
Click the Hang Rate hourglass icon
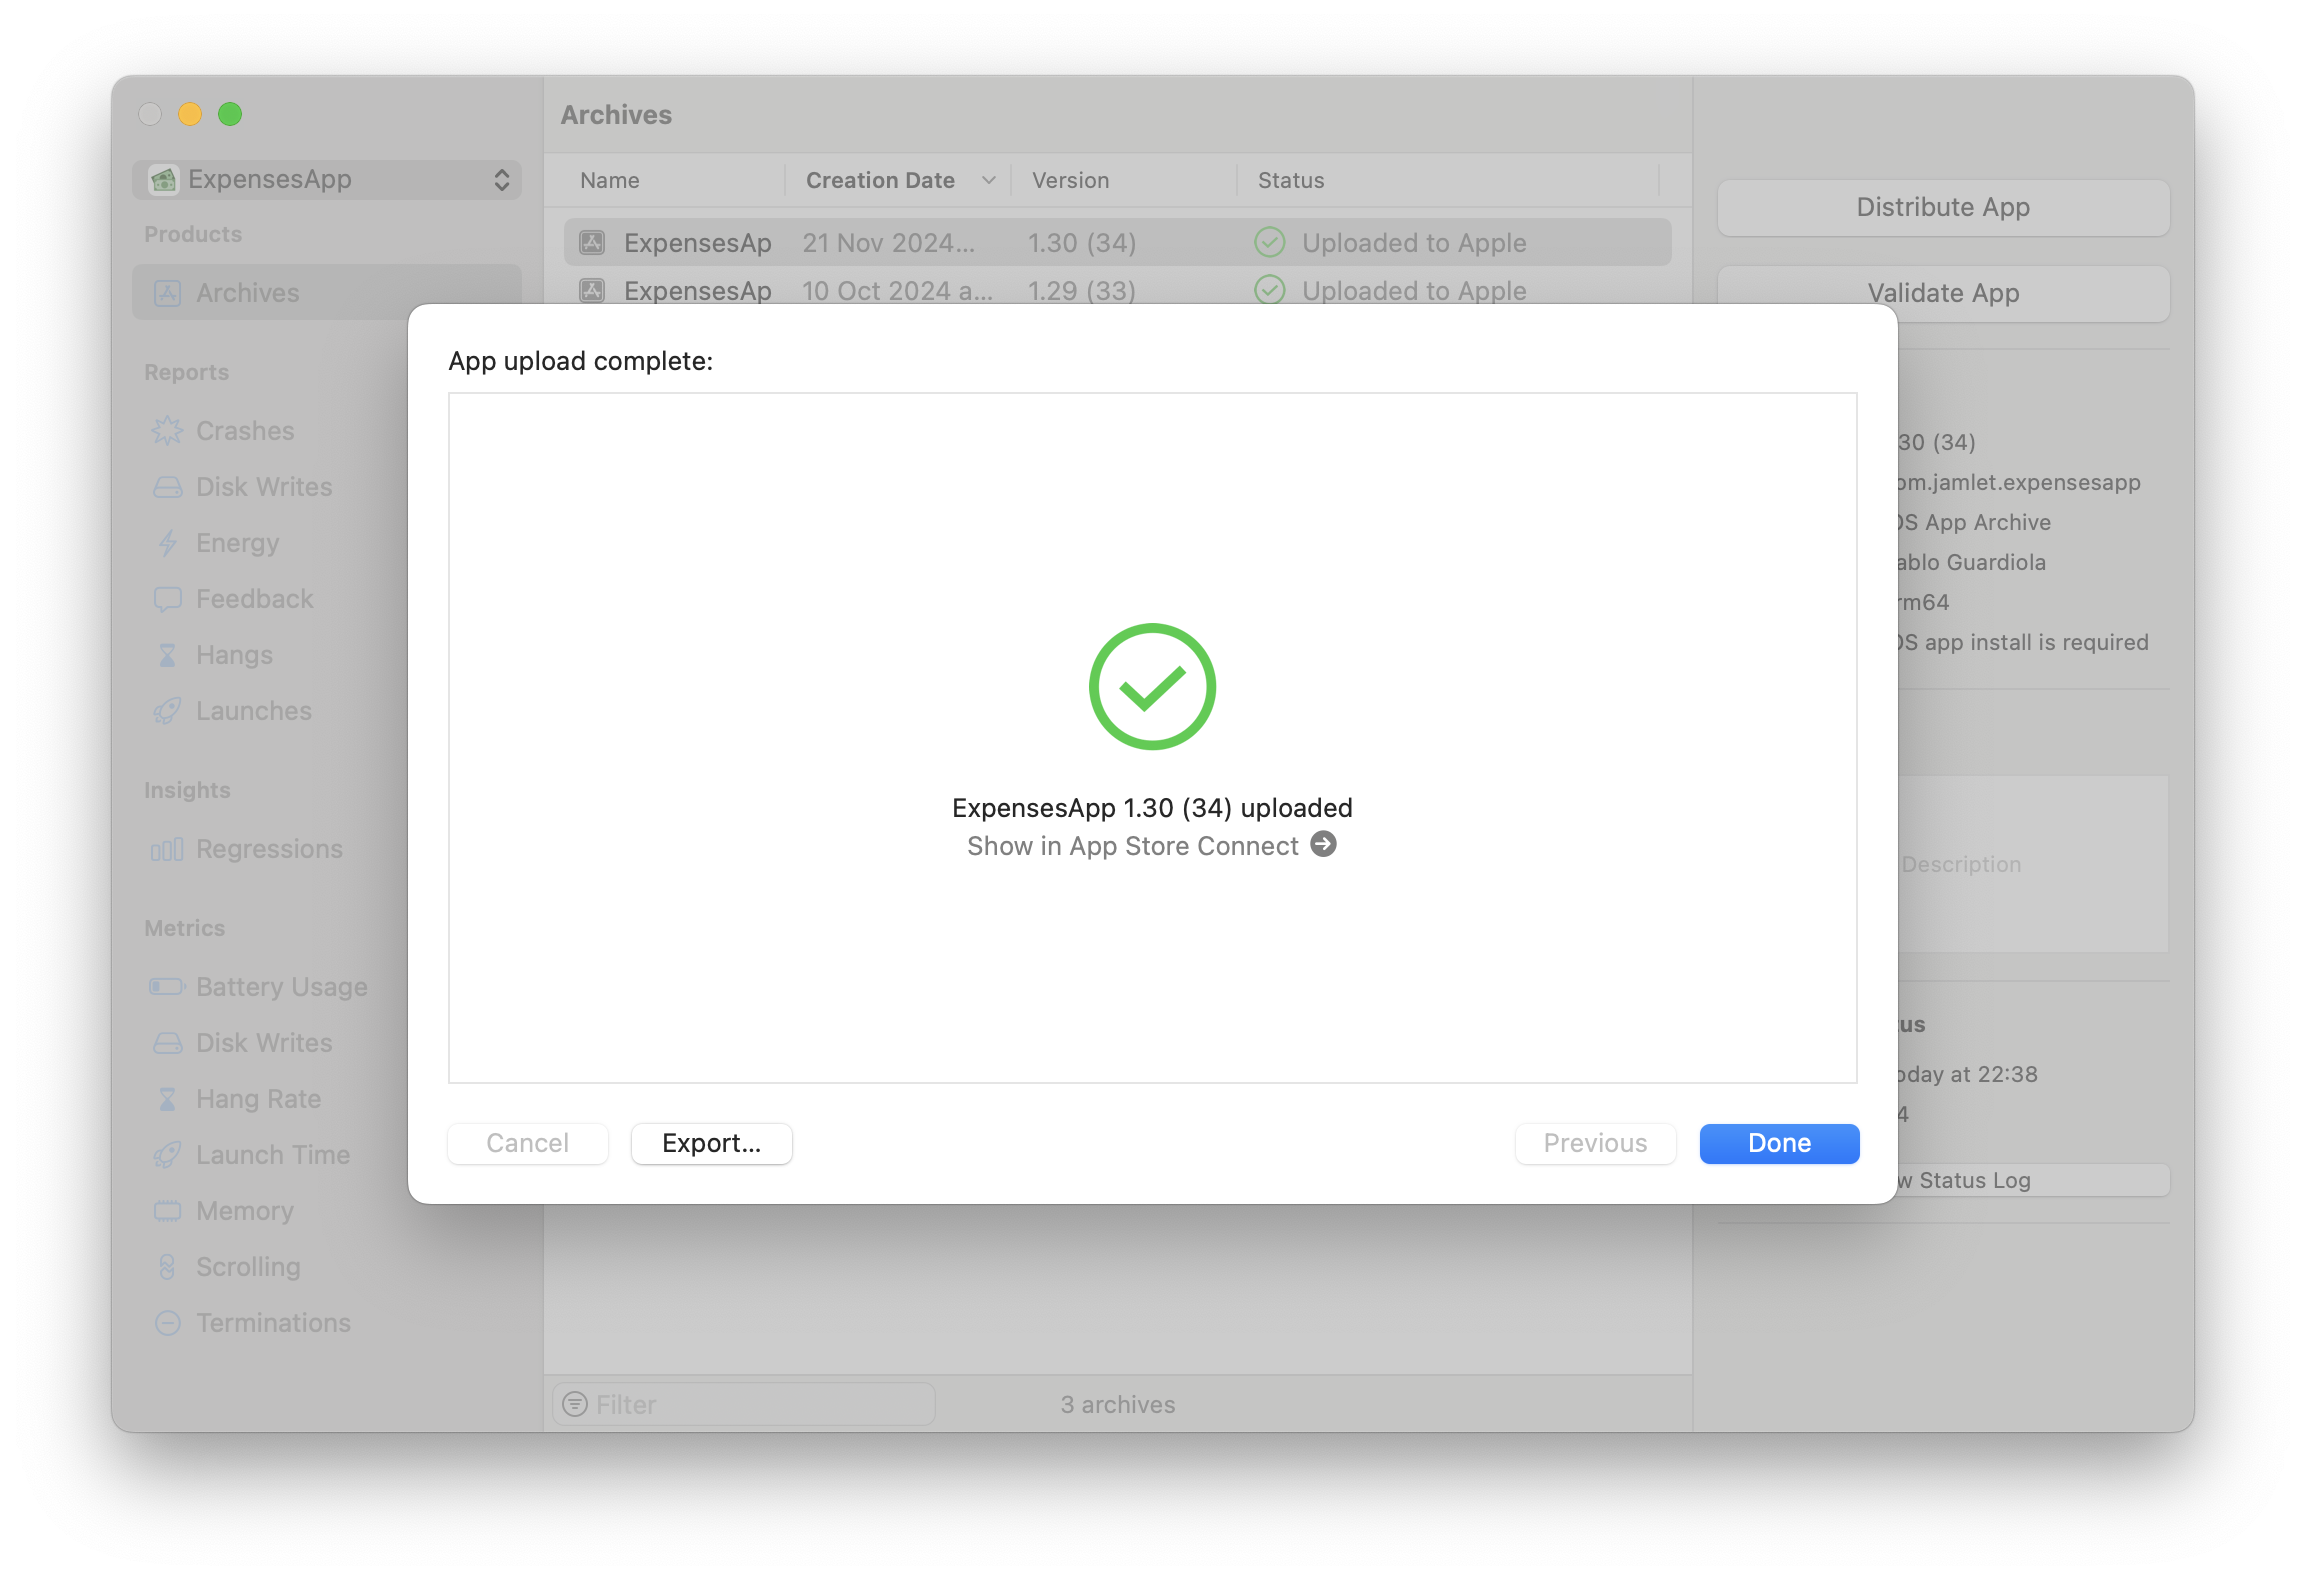coord(167,1099)
